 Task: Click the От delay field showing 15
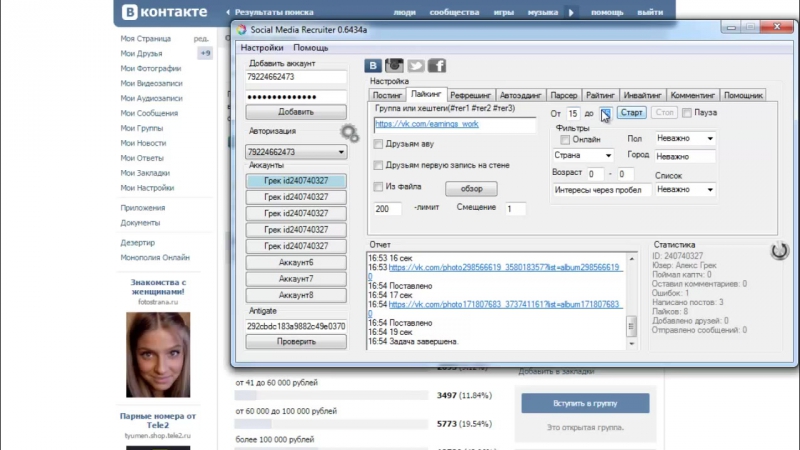[x=573, y=113]
